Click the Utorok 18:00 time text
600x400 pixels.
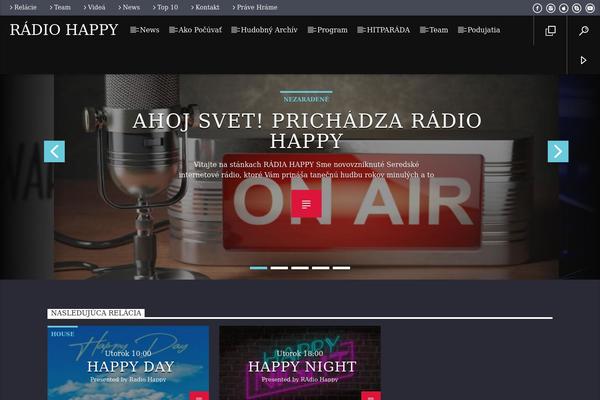coord(300,353)
